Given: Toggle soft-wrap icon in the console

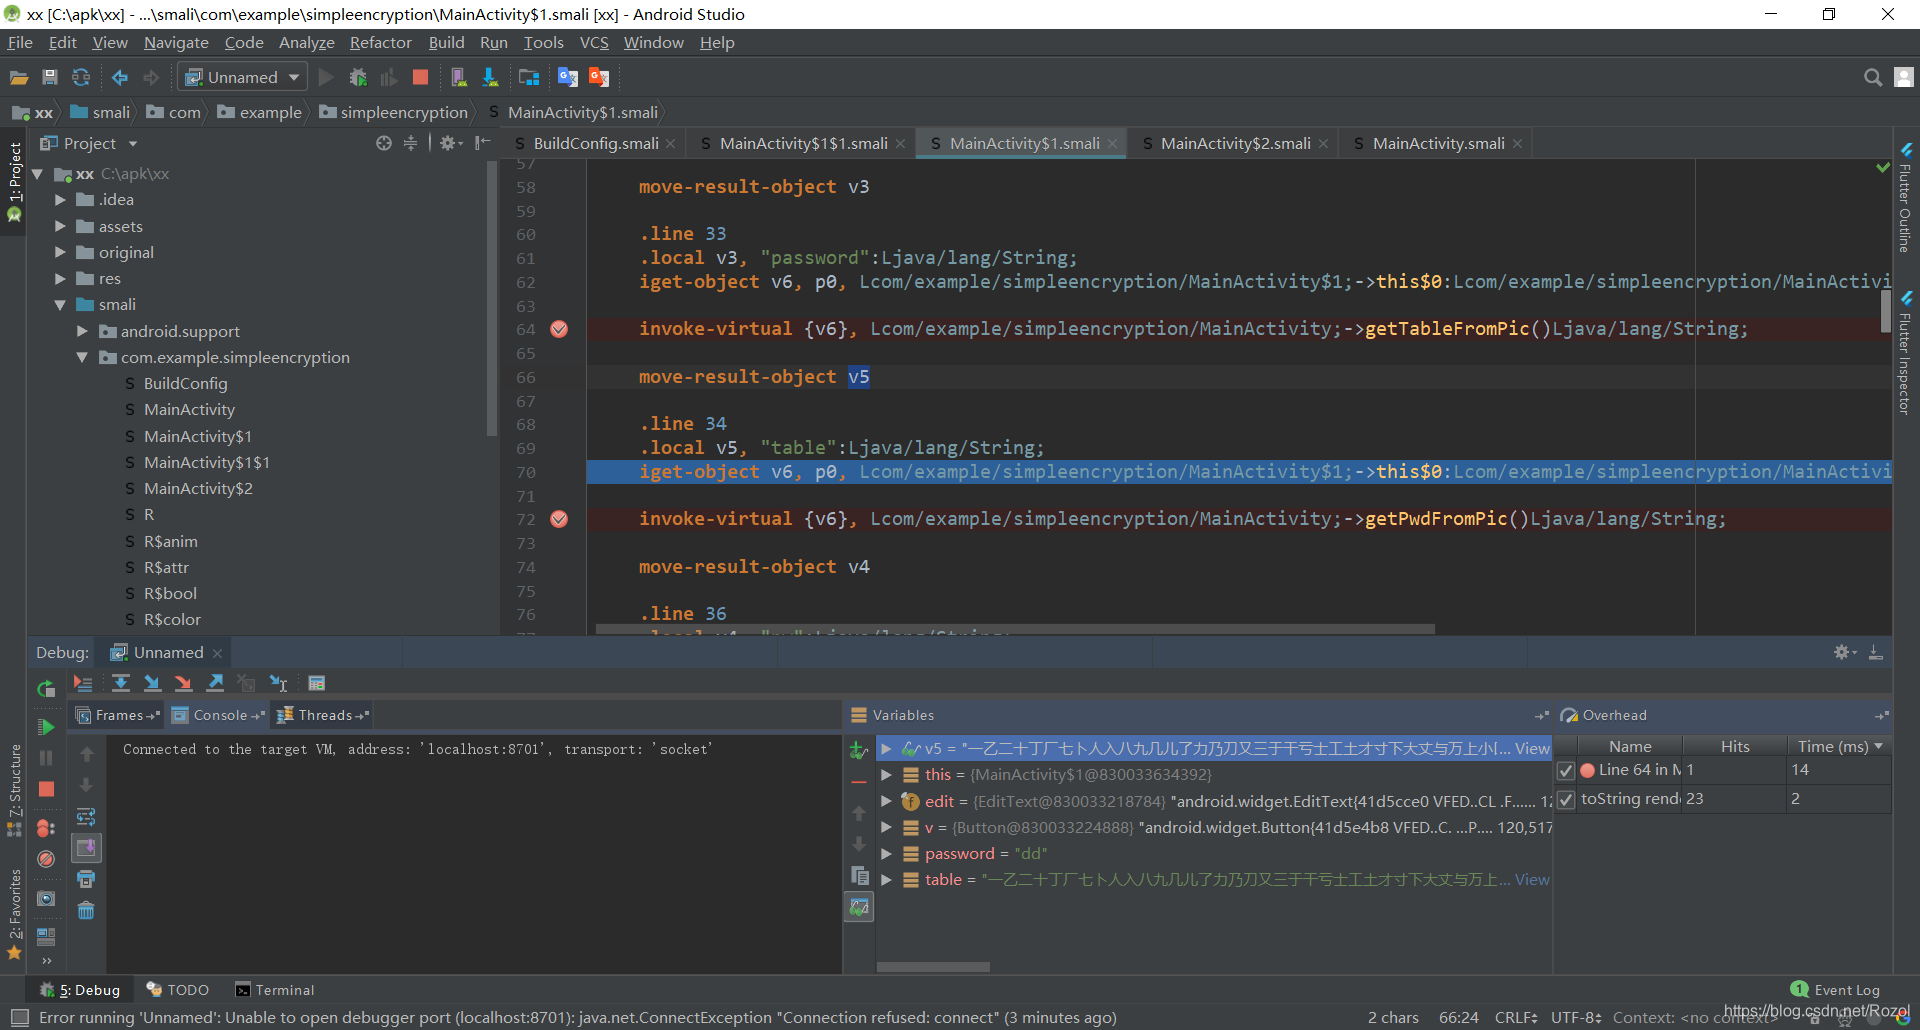Looking at the screenshot, I should 86,817.
